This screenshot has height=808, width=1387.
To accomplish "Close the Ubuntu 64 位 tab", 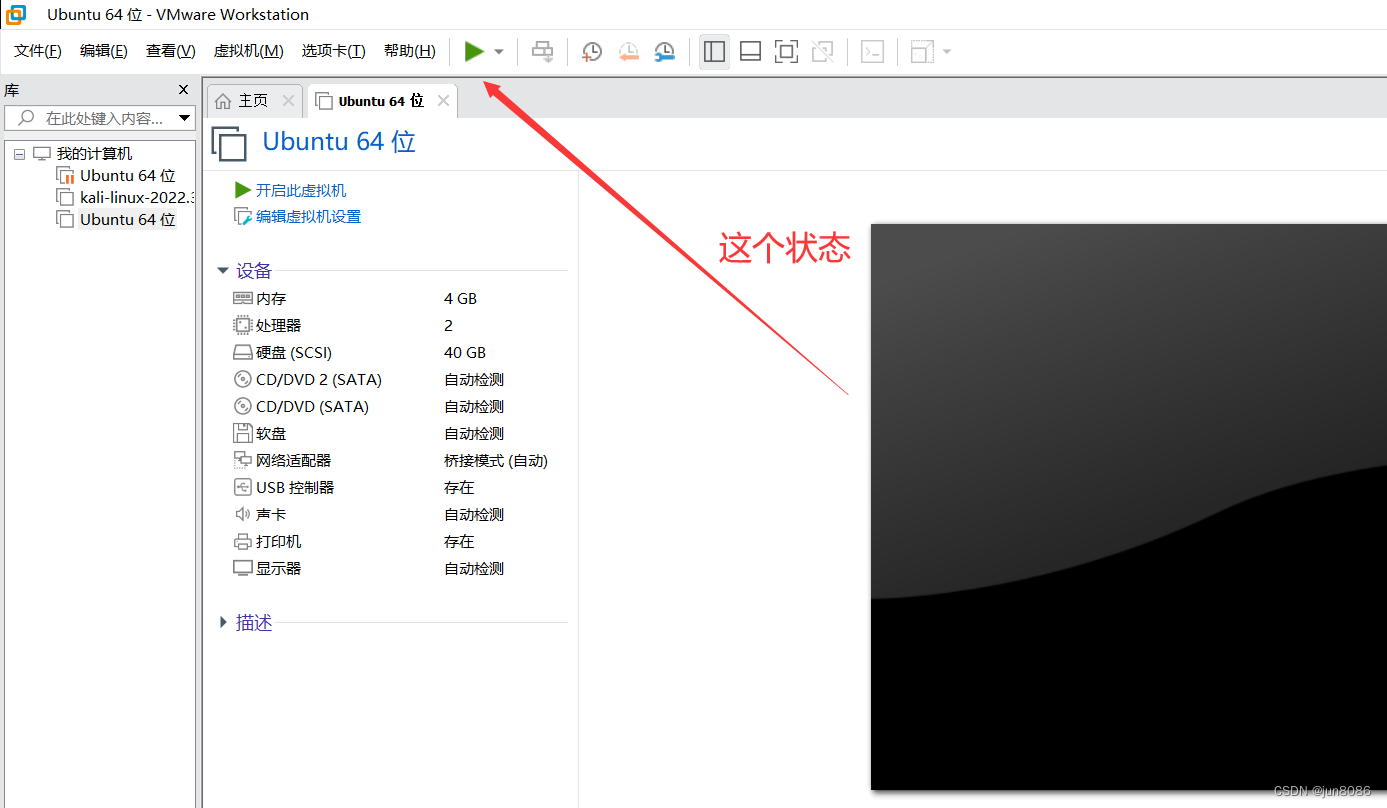I will [443, 101].
